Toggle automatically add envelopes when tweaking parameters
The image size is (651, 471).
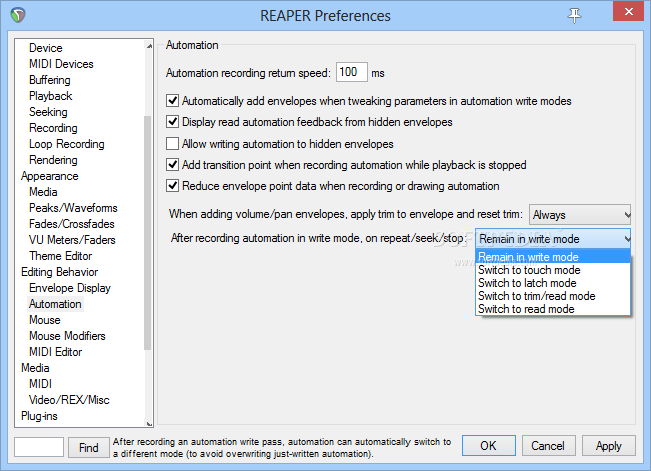172,101
